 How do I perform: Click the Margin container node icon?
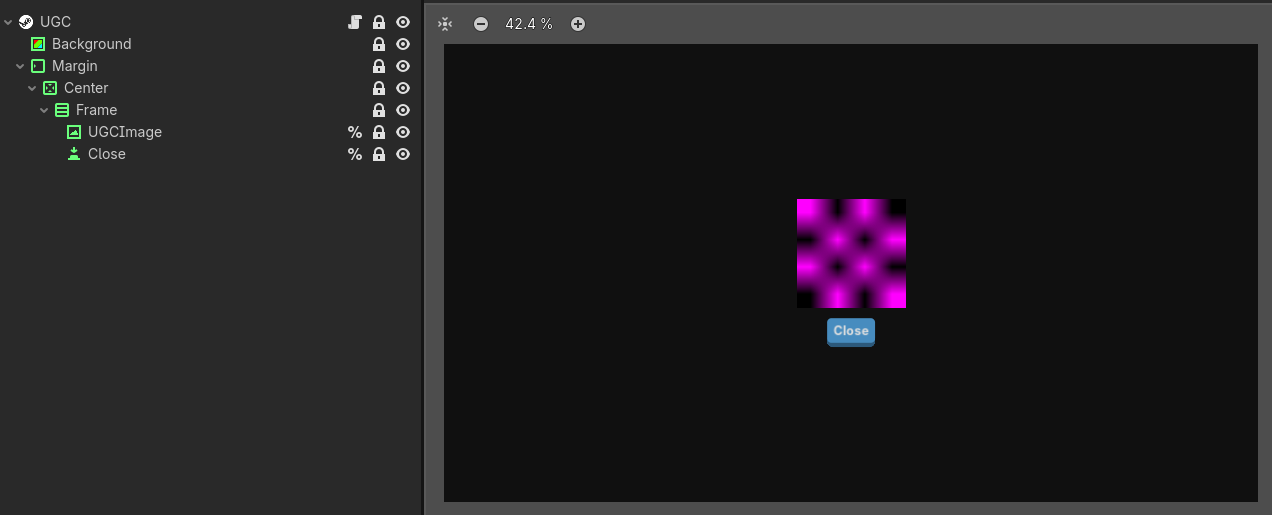coord(38,66)
